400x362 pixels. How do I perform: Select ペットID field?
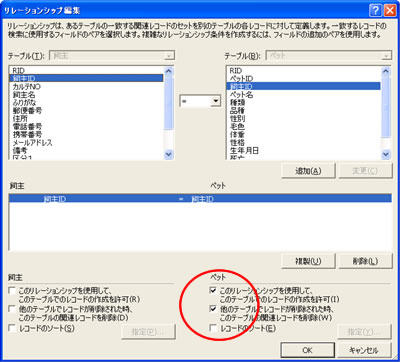pos(304,79)
